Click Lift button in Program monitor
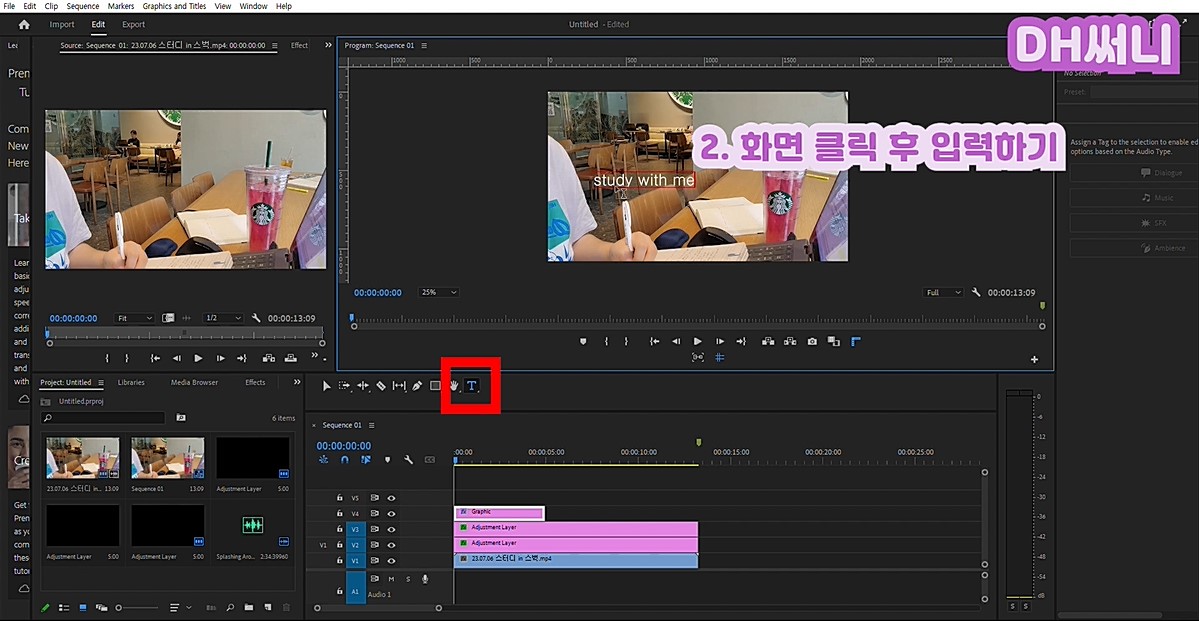 pyautogui.click(x=768, y=341)
